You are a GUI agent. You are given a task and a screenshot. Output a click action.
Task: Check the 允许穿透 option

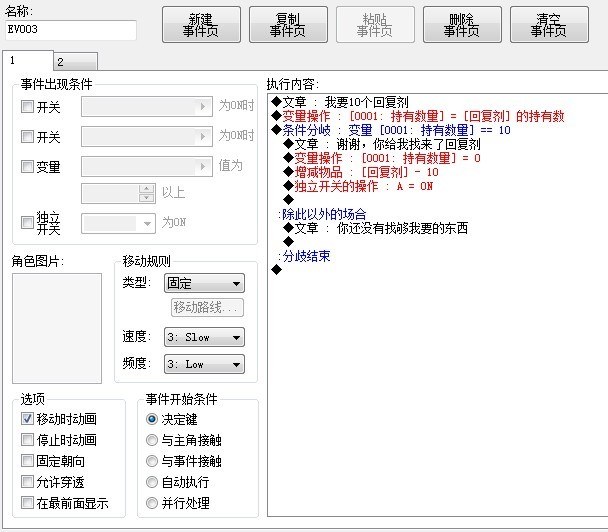[x=27, y=482]
